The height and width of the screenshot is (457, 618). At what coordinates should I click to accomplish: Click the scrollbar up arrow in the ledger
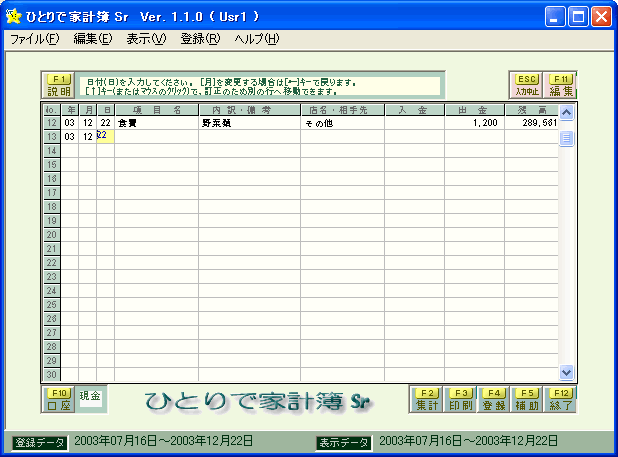pos(566,113)
